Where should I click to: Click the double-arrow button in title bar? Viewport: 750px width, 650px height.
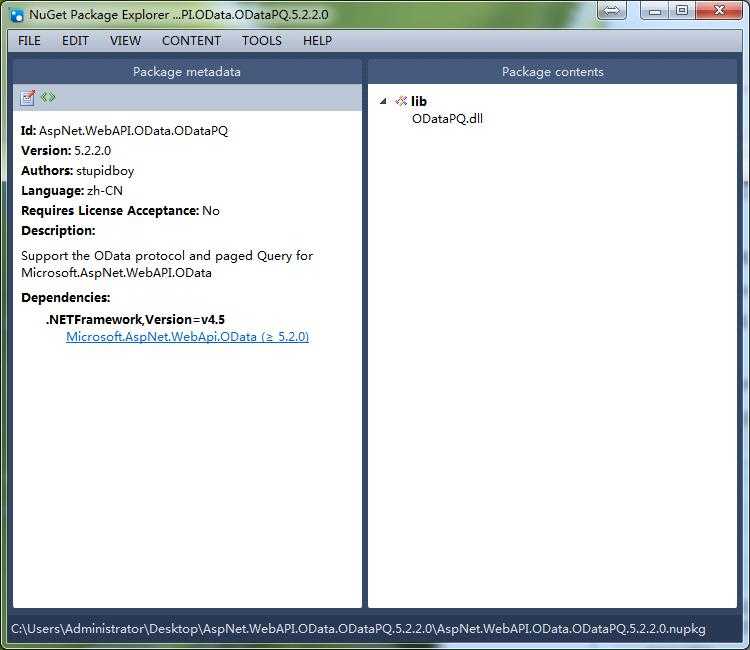pyautogui.click(x=612, y=11)
